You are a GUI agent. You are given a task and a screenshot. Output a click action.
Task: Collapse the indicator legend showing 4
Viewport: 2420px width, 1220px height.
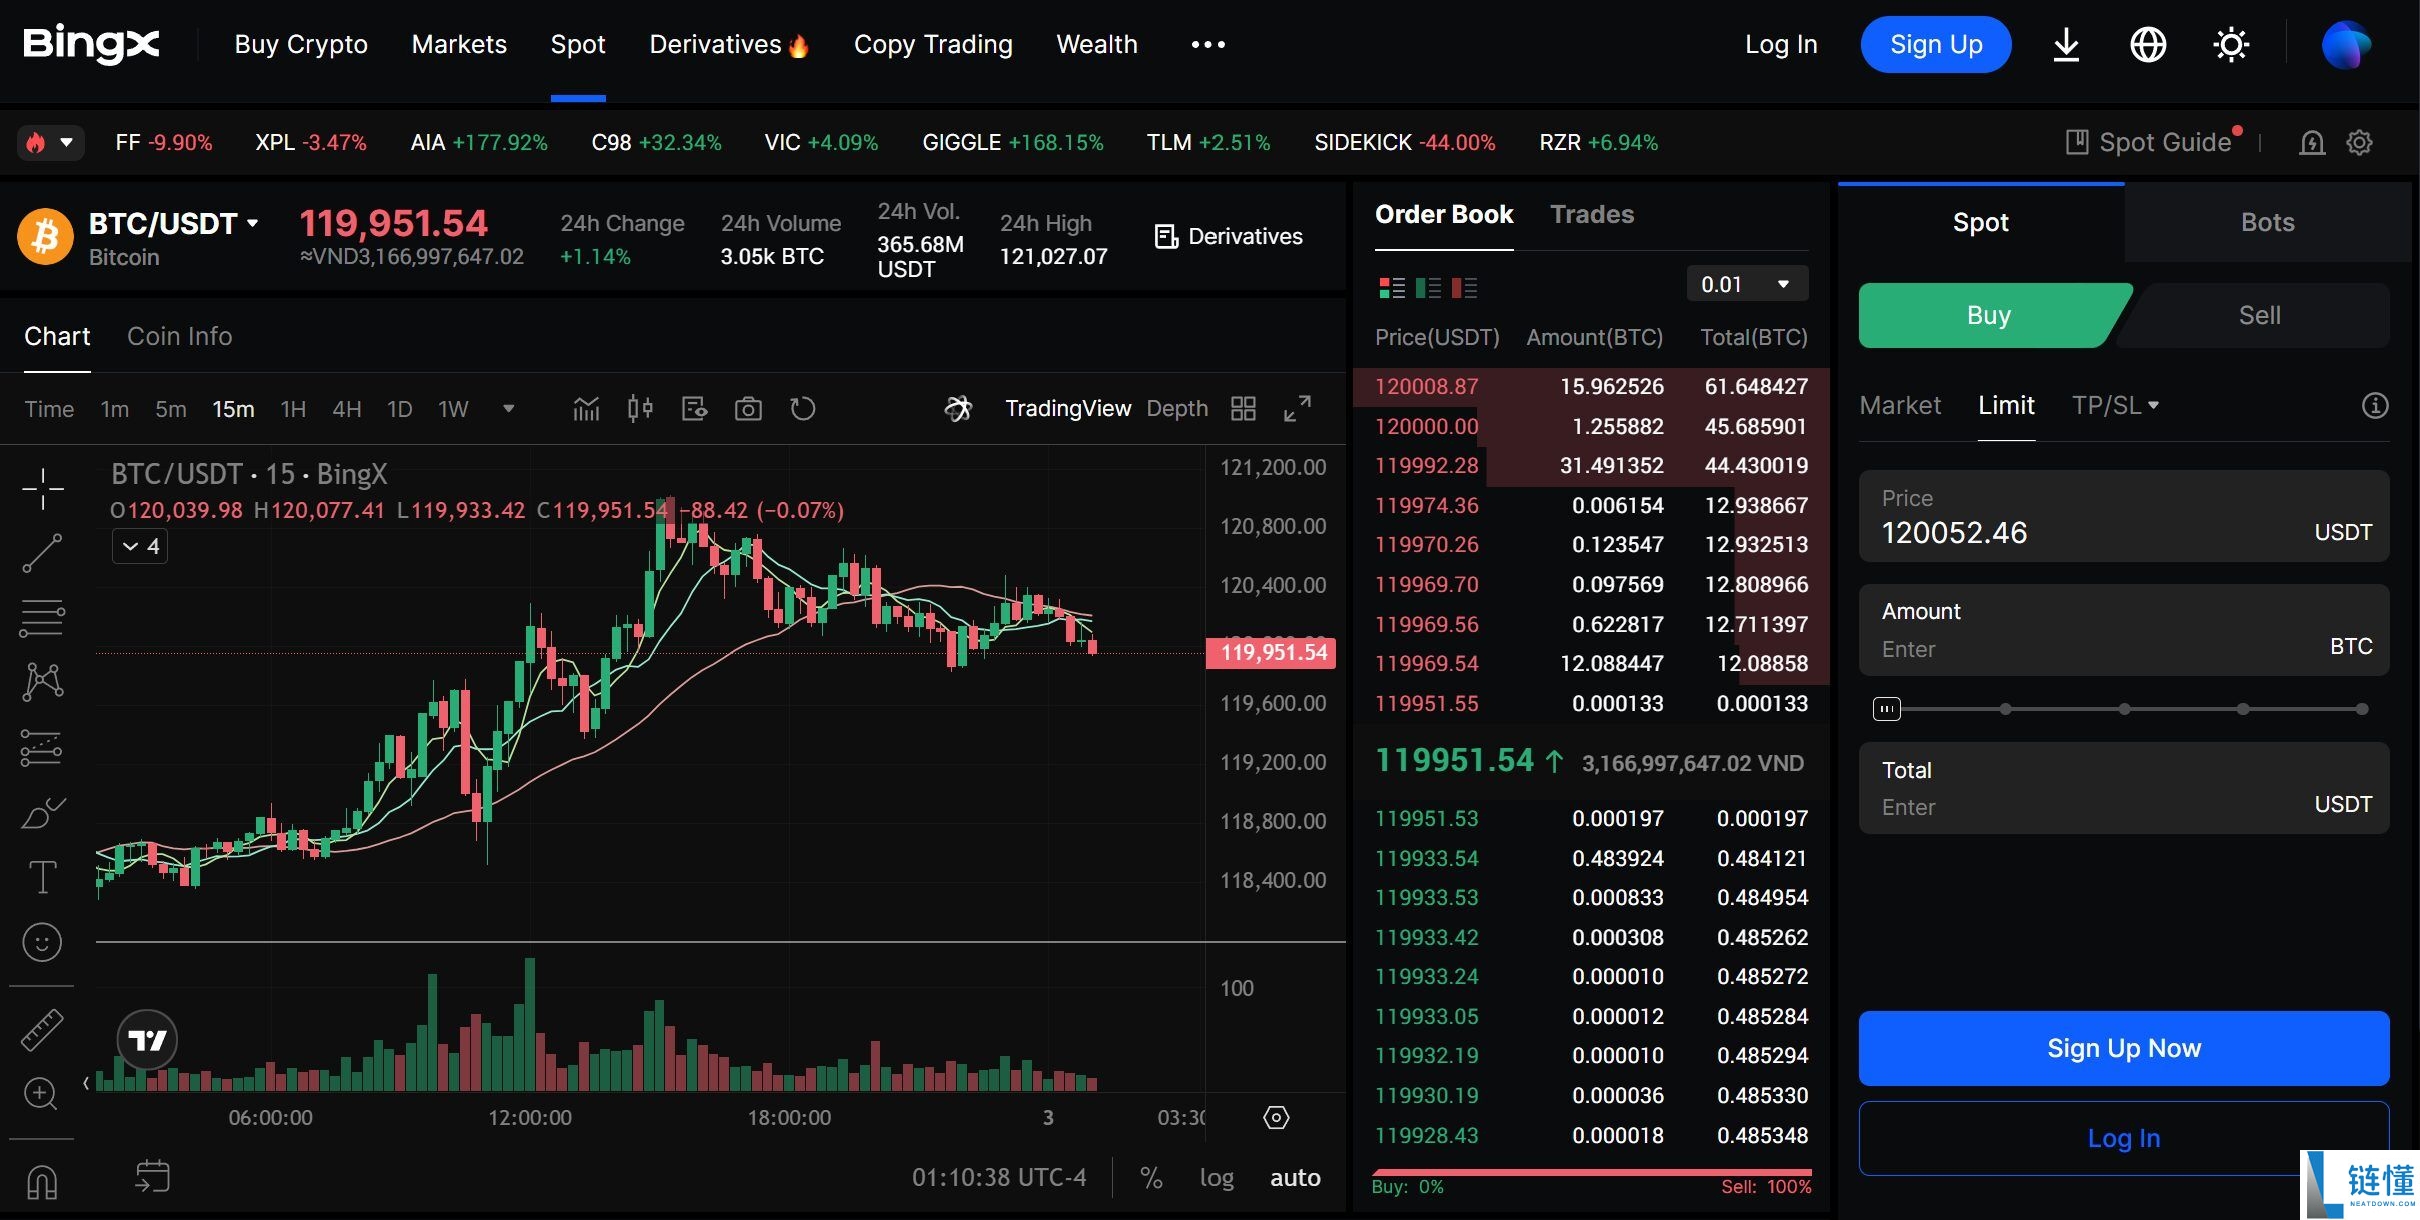click(x=140, y=546)
